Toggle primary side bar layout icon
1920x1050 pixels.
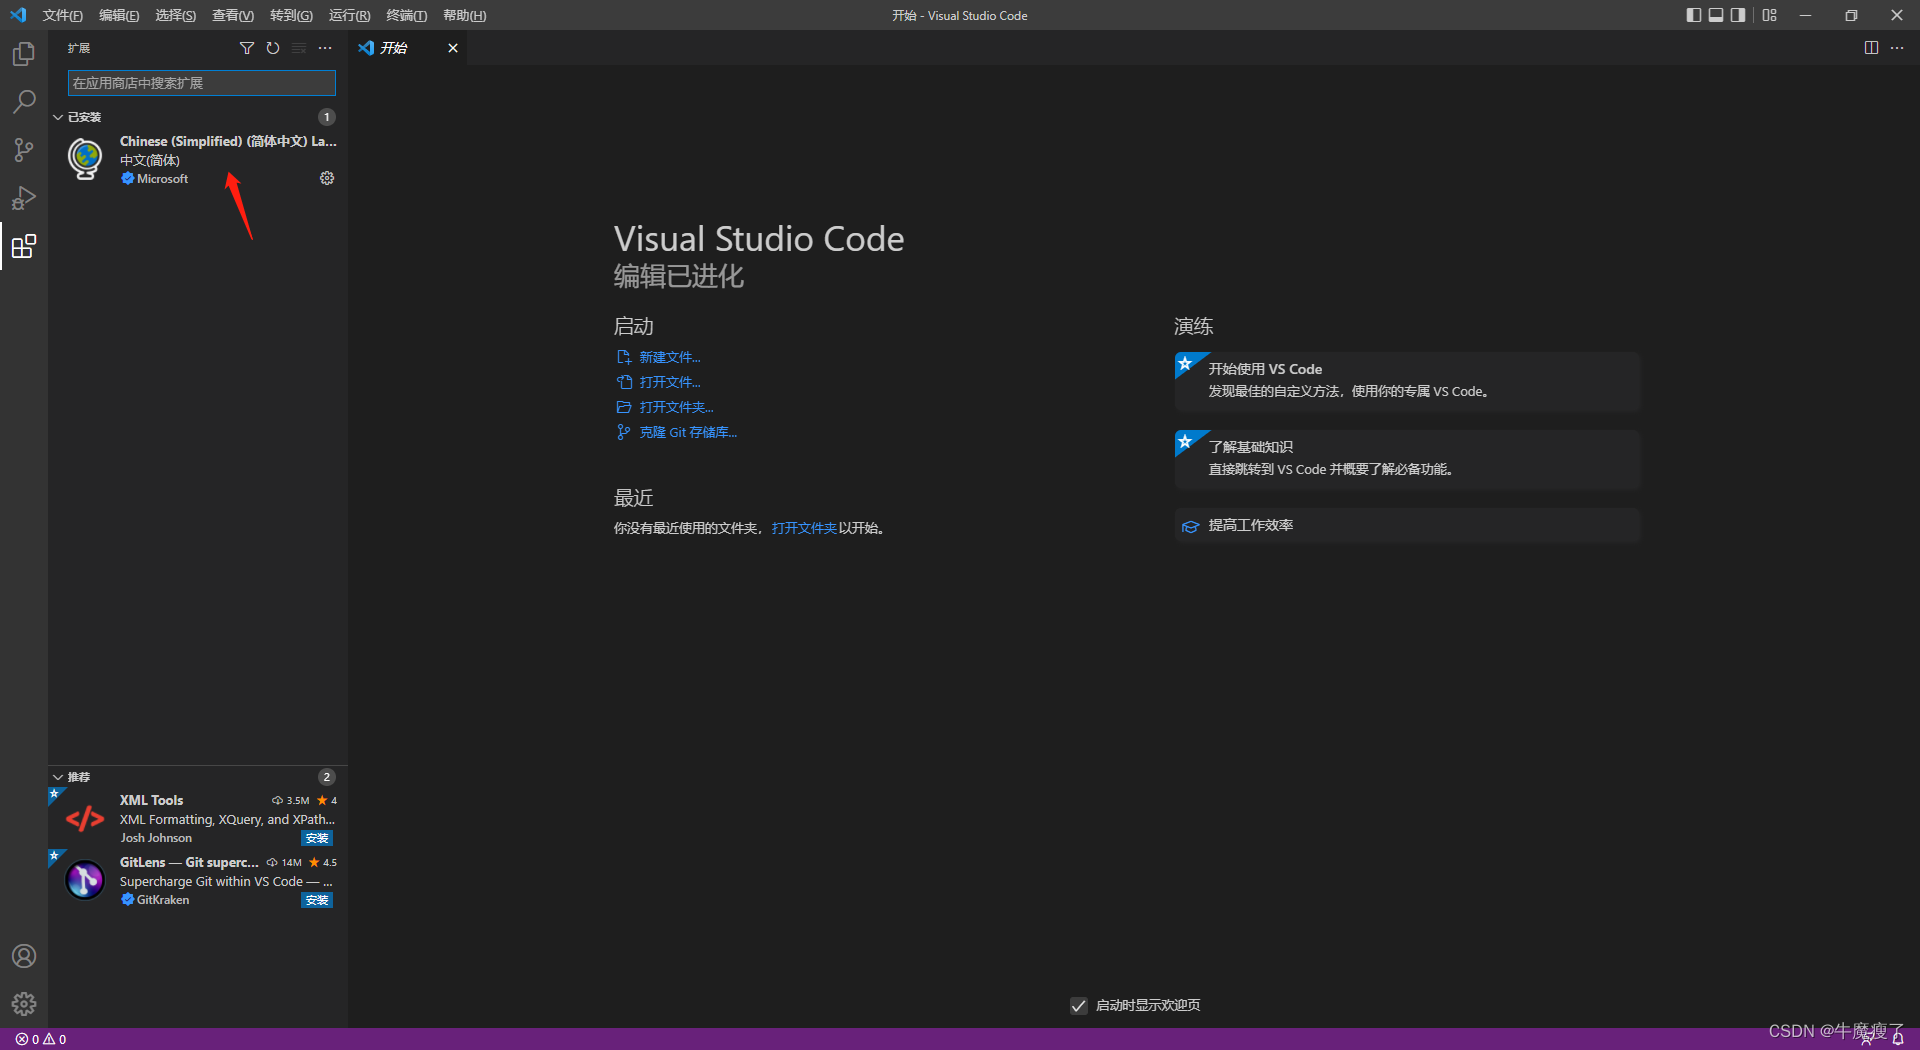1693,15
